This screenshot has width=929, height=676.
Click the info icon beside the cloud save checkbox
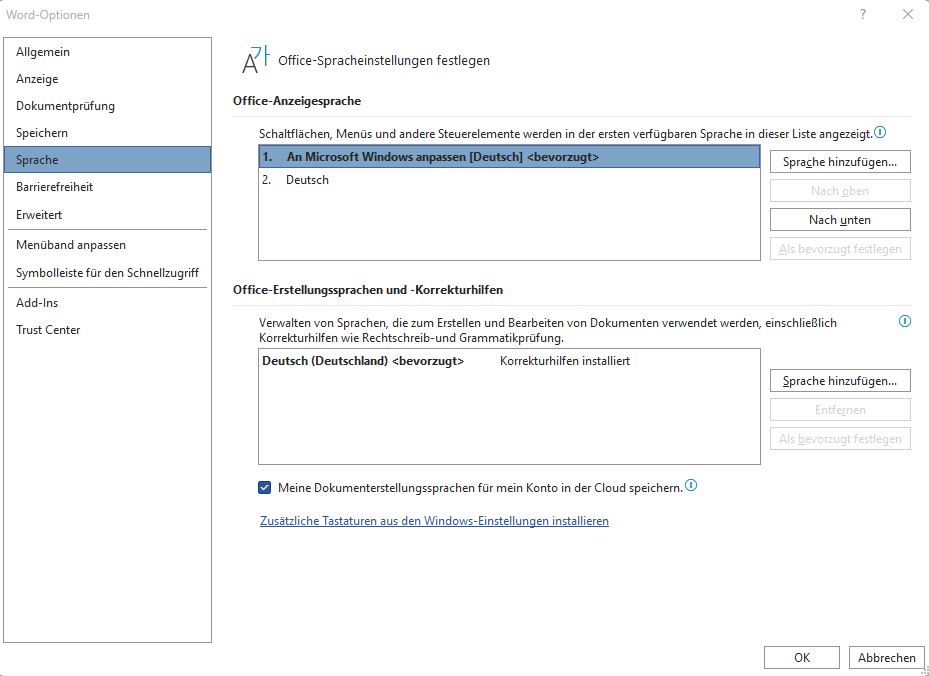[x=691, y=485]
